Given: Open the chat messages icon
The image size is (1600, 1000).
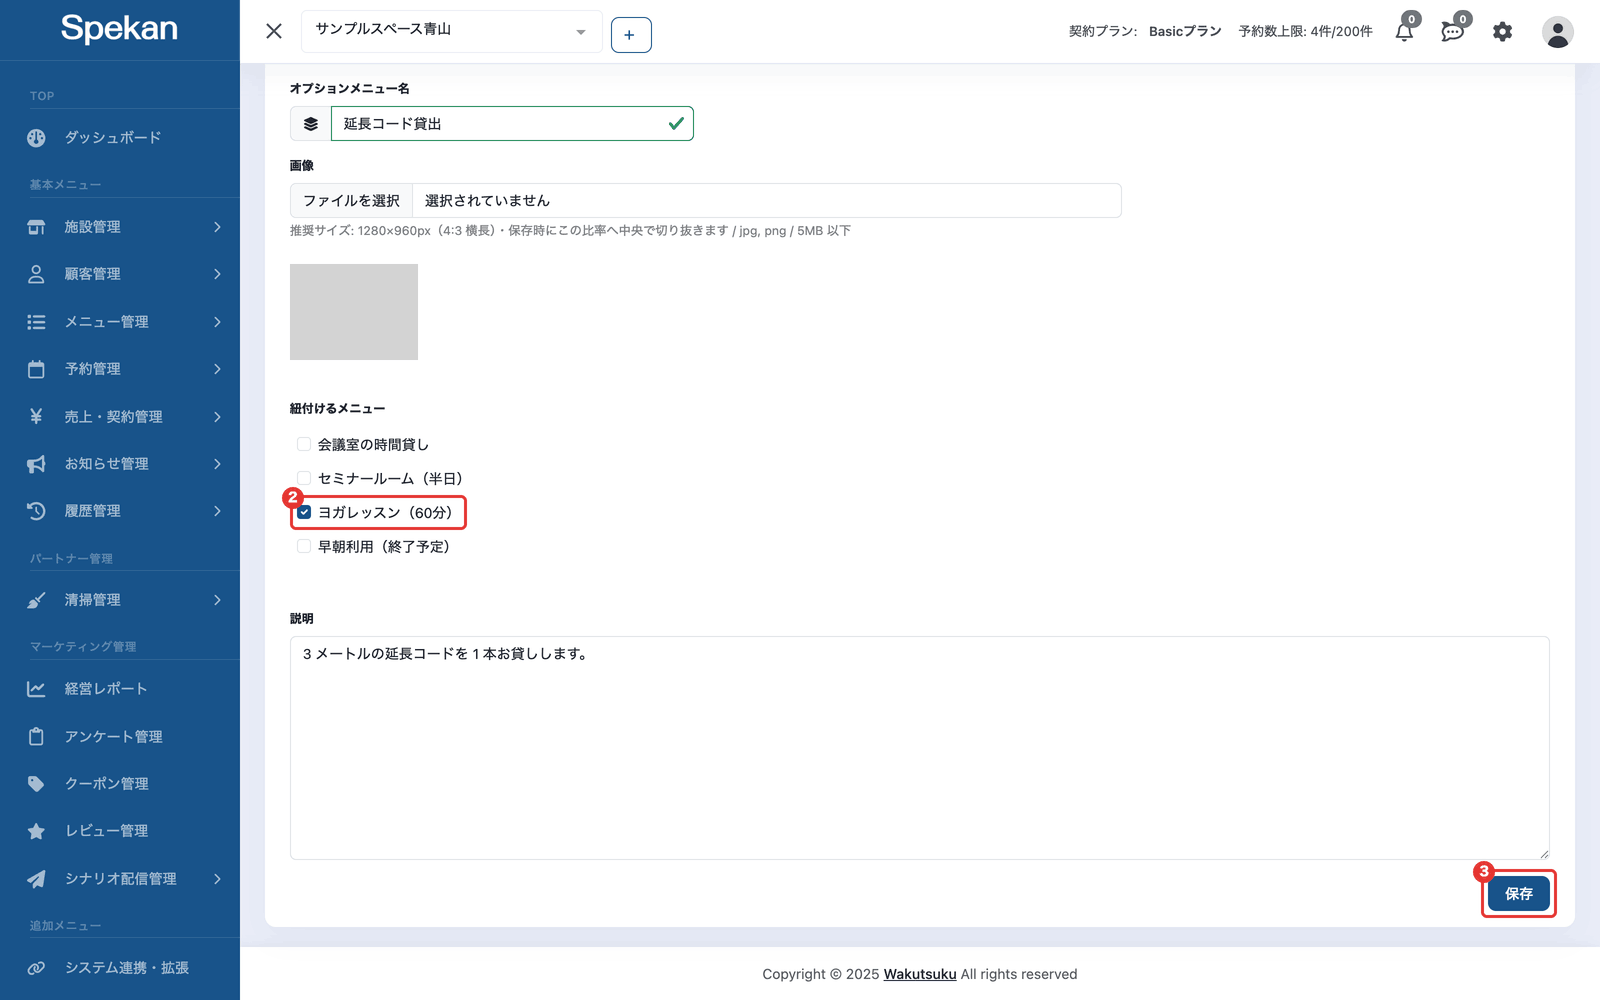Looking at the screenshot, I should (x=1453, y=31).
